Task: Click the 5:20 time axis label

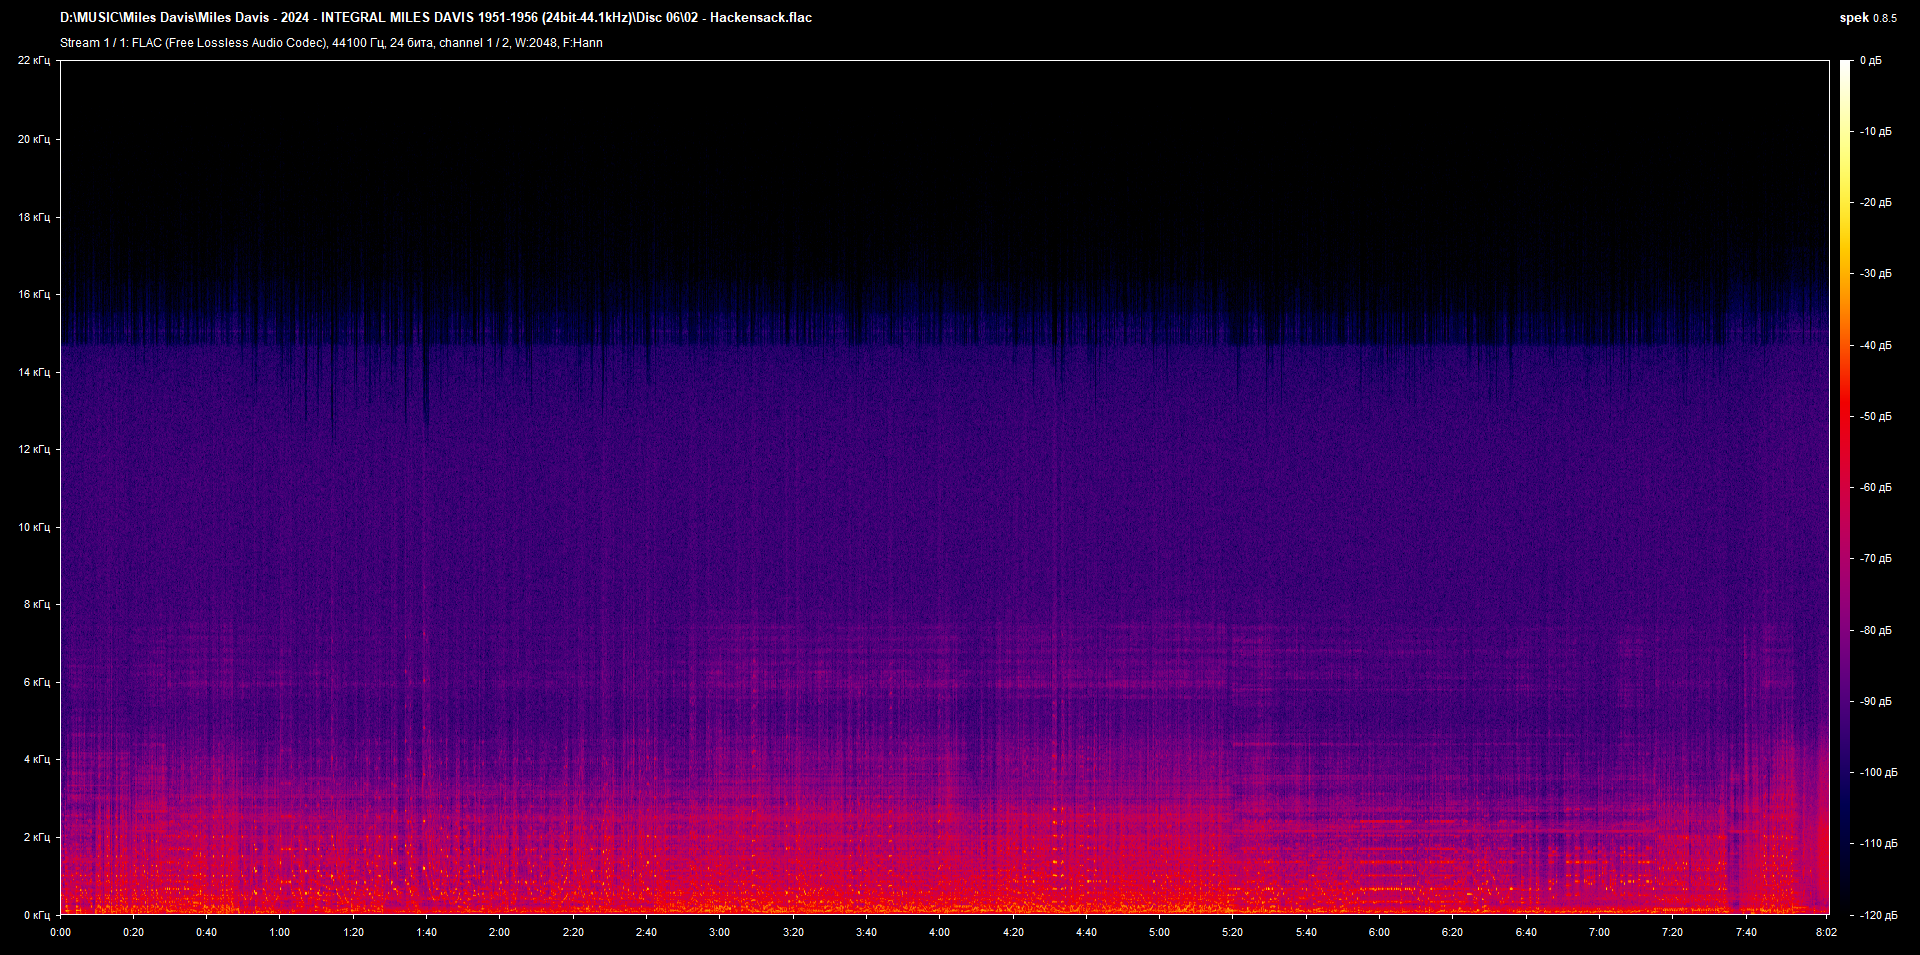Action: point(1232,932)
